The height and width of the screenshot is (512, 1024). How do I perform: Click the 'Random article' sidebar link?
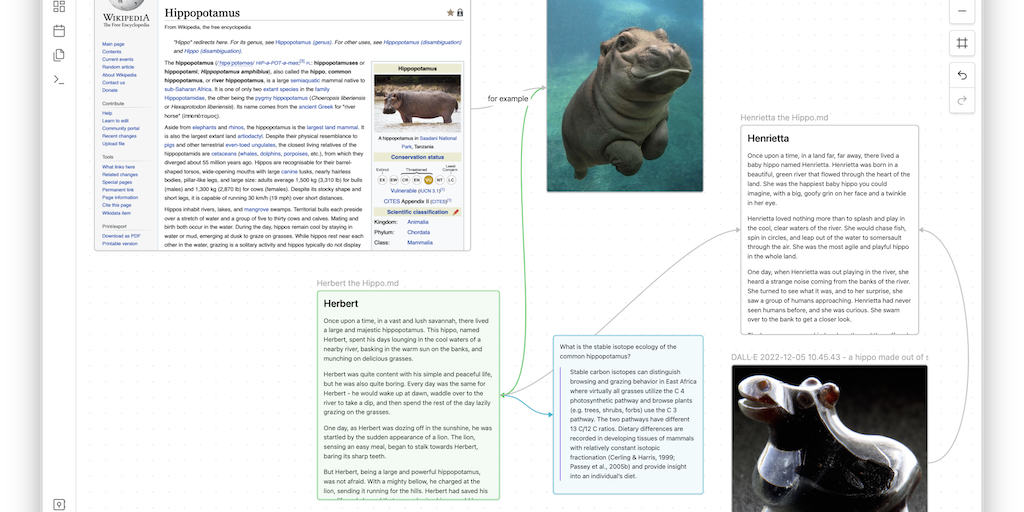coord(119,67)
